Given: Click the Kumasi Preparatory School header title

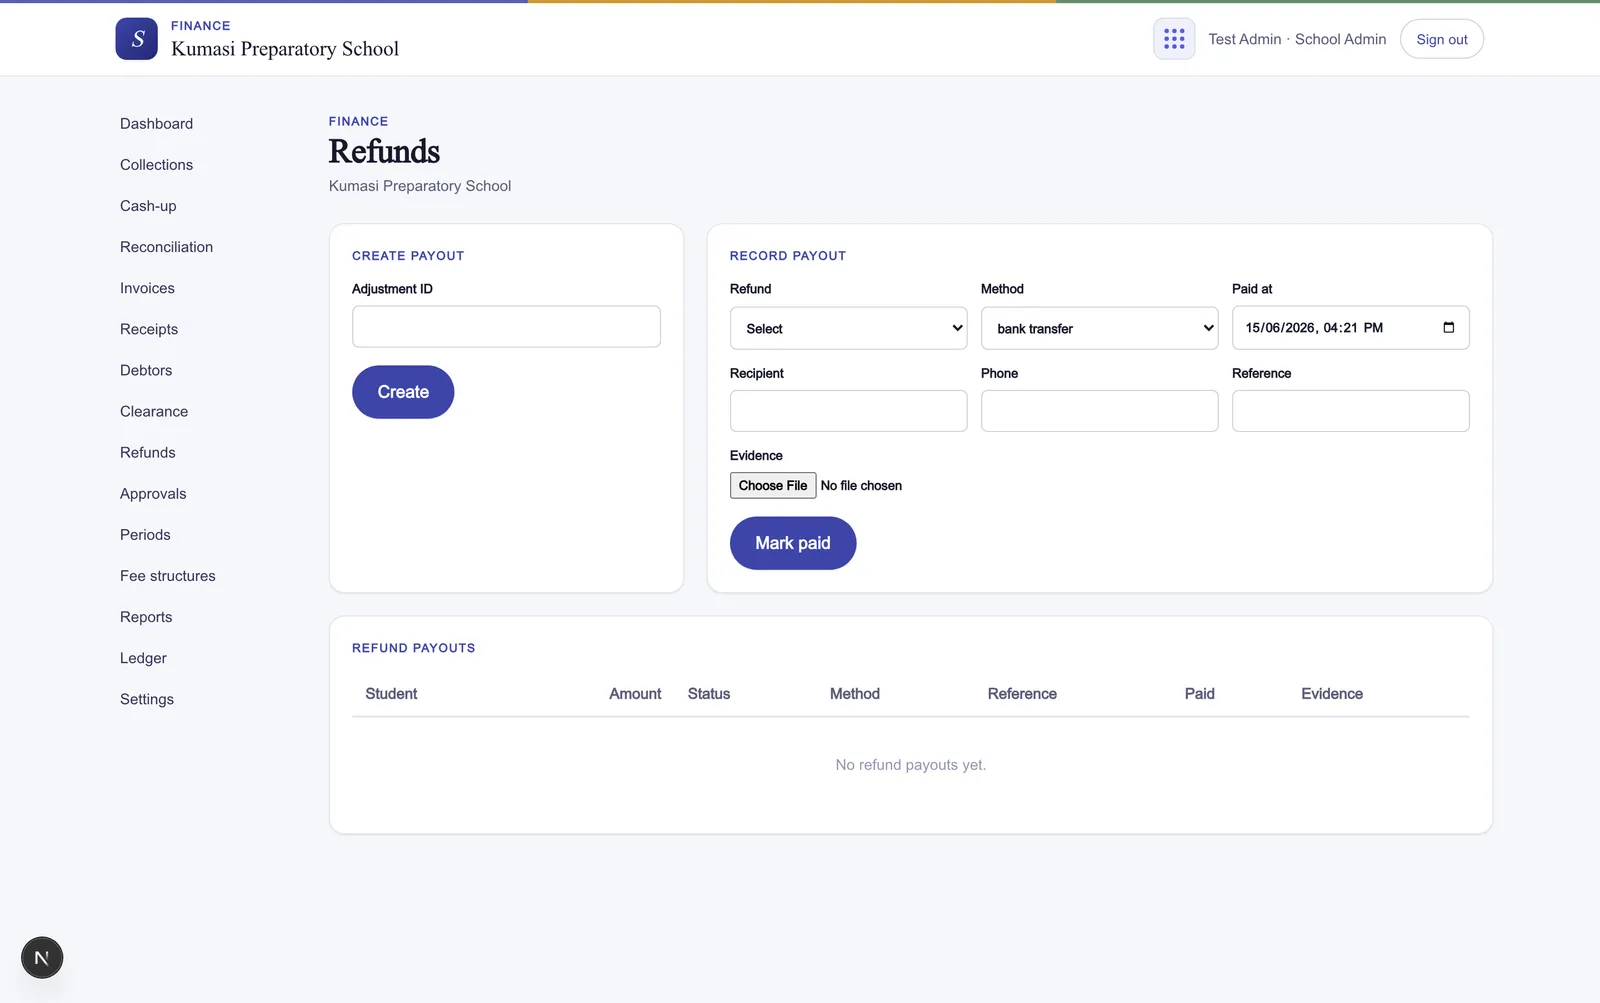Looking at the screenshot, I should (x=285, y=49).
